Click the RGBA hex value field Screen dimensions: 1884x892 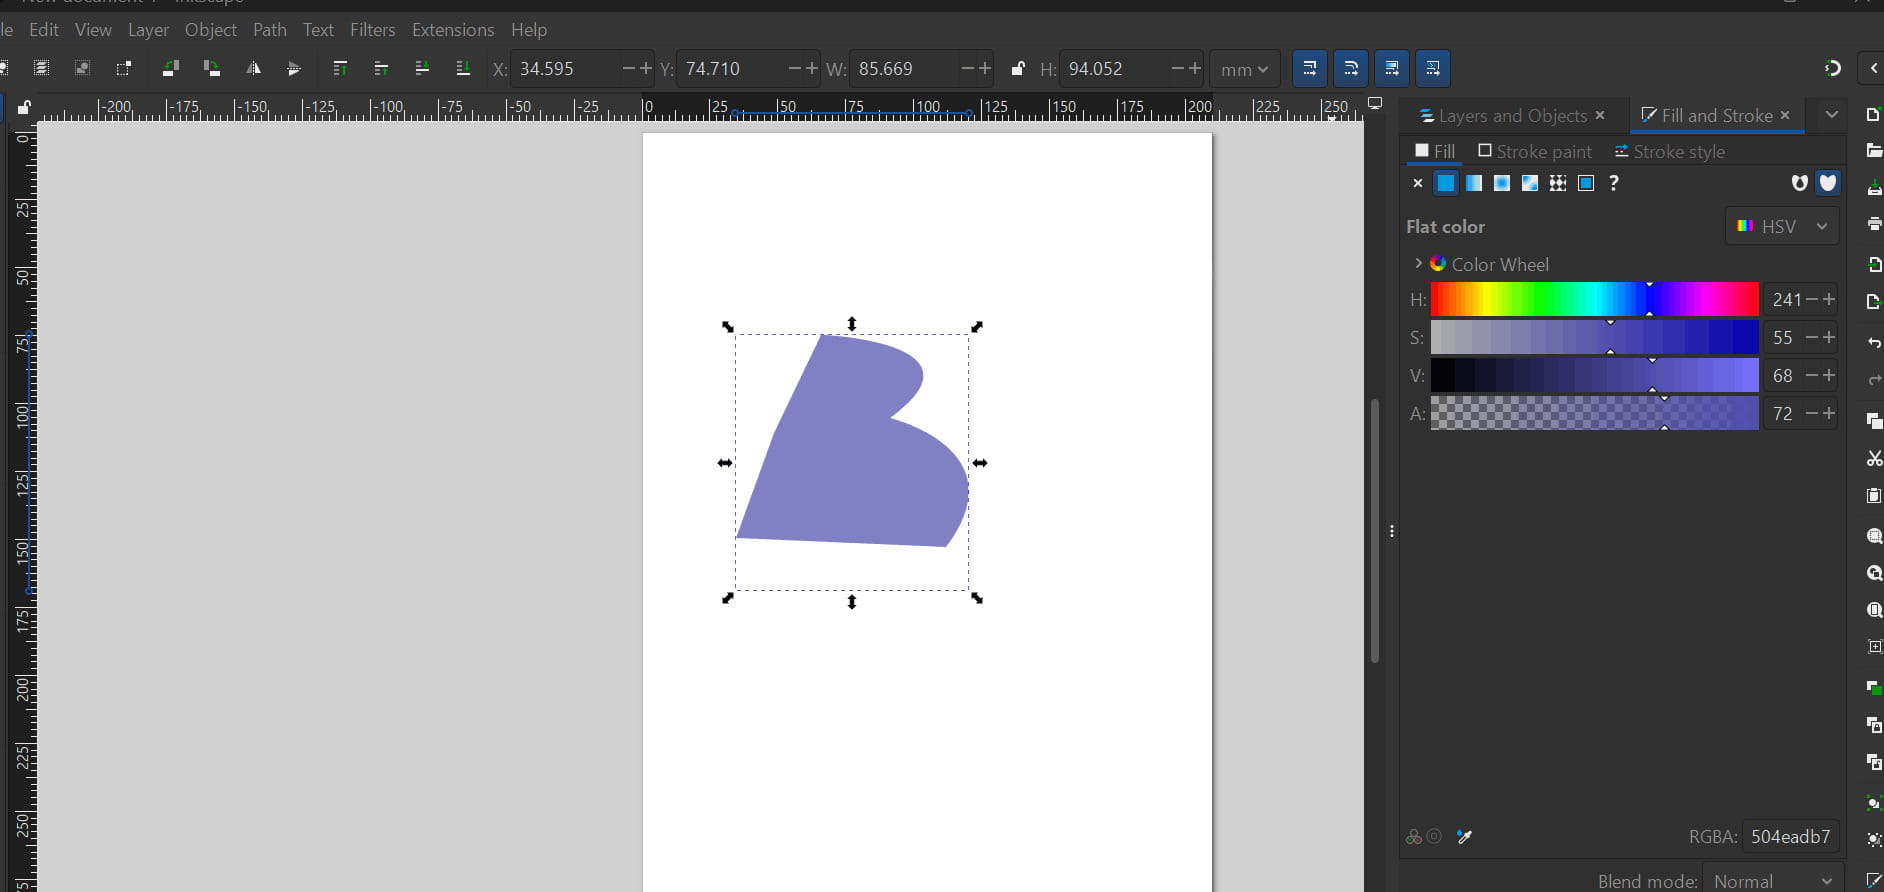pyautogui.click(x=1790, y=837)
